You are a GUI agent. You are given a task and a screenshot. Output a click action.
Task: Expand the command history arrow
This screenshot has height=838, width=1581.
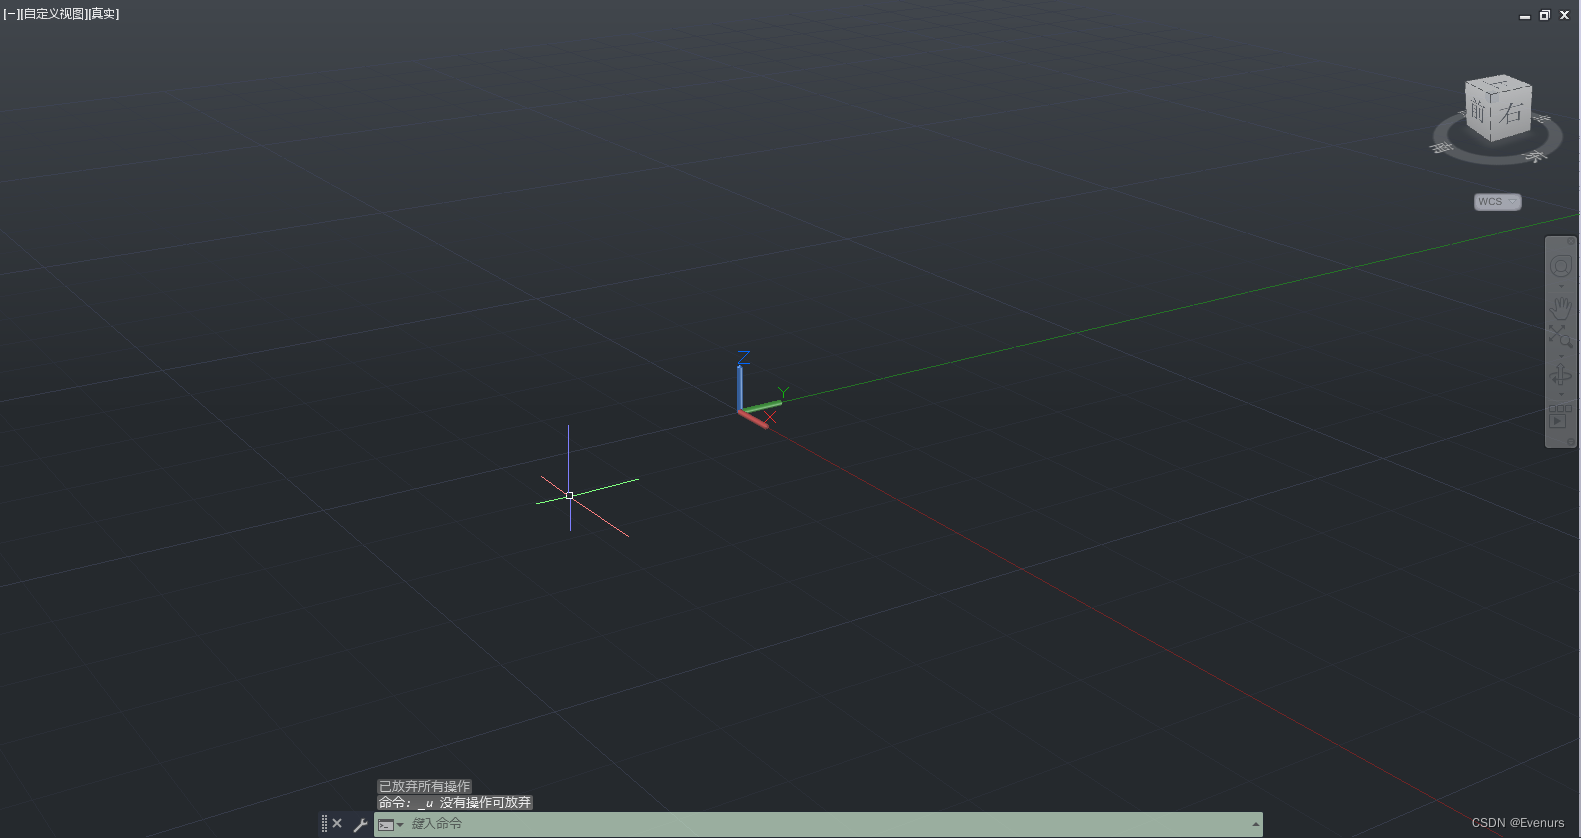tap(1255, 824)
